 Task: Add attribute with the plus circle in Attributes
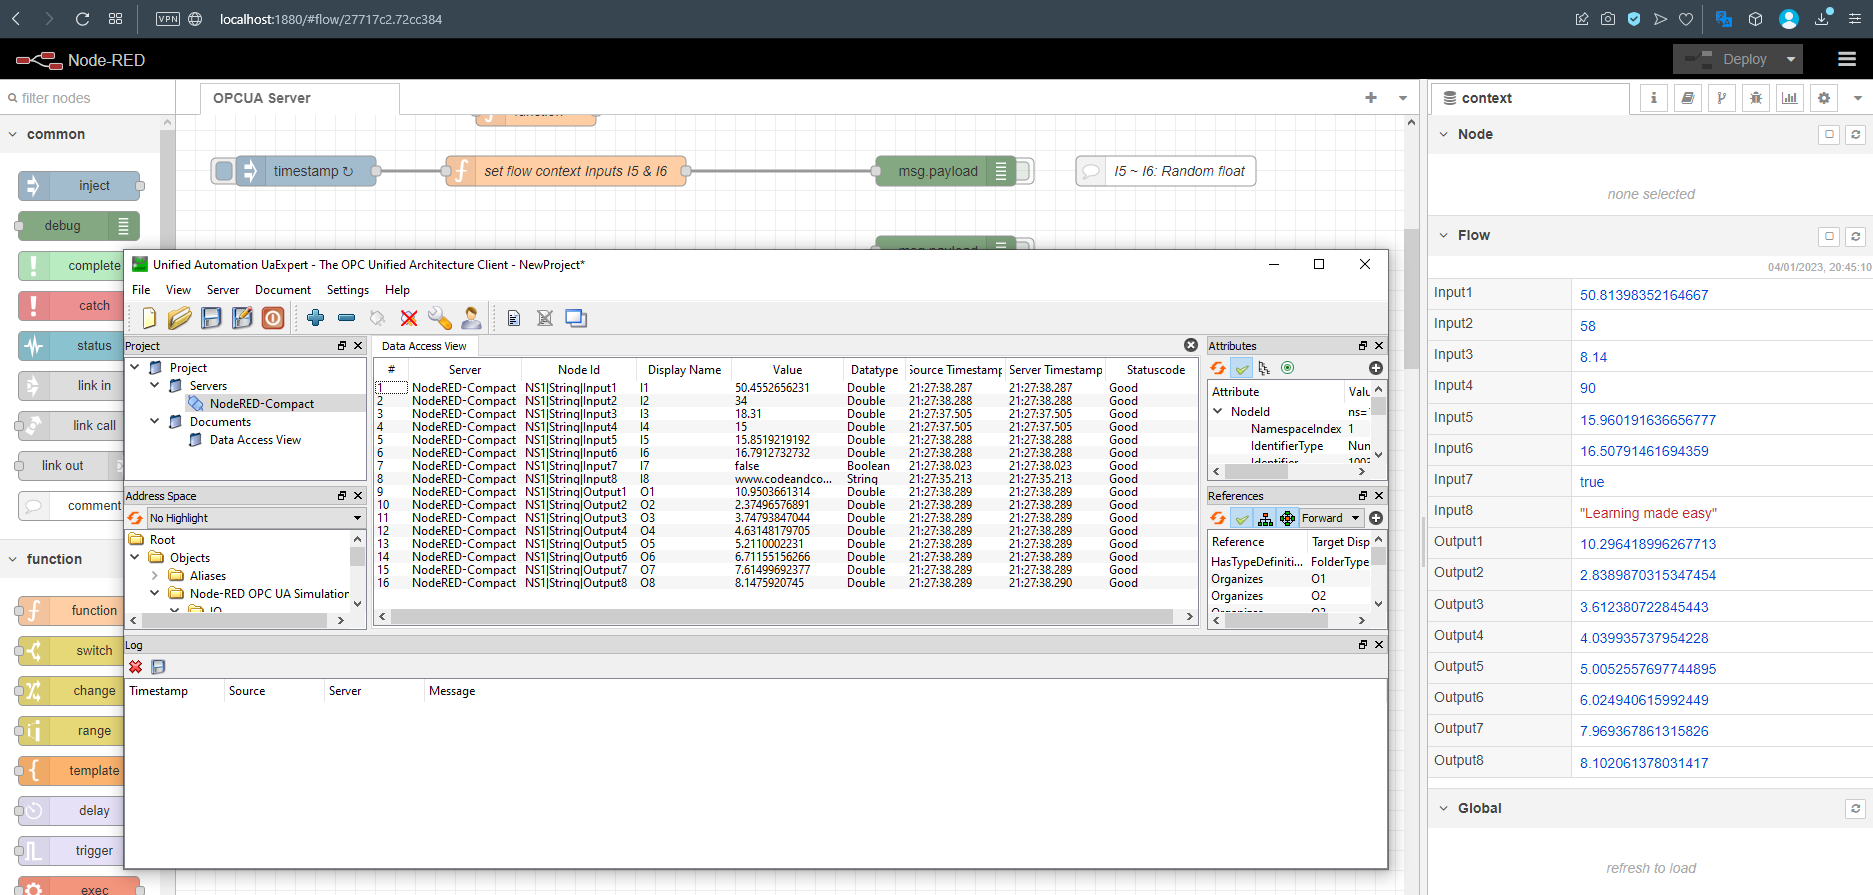pos(1376,368)
